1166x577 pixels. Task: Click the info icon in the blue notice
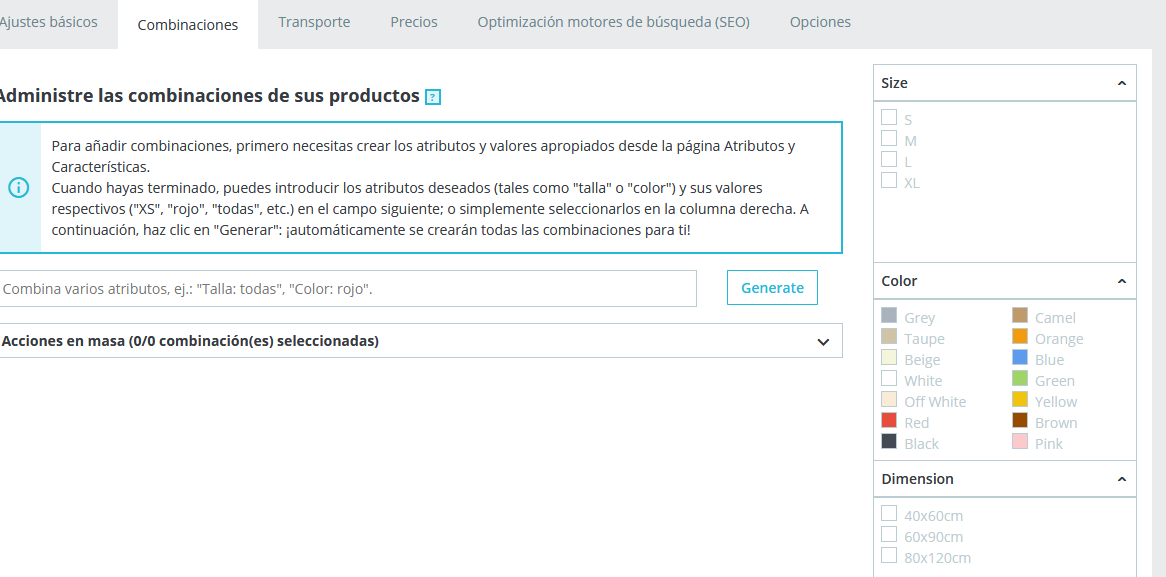tap(18, 188)
